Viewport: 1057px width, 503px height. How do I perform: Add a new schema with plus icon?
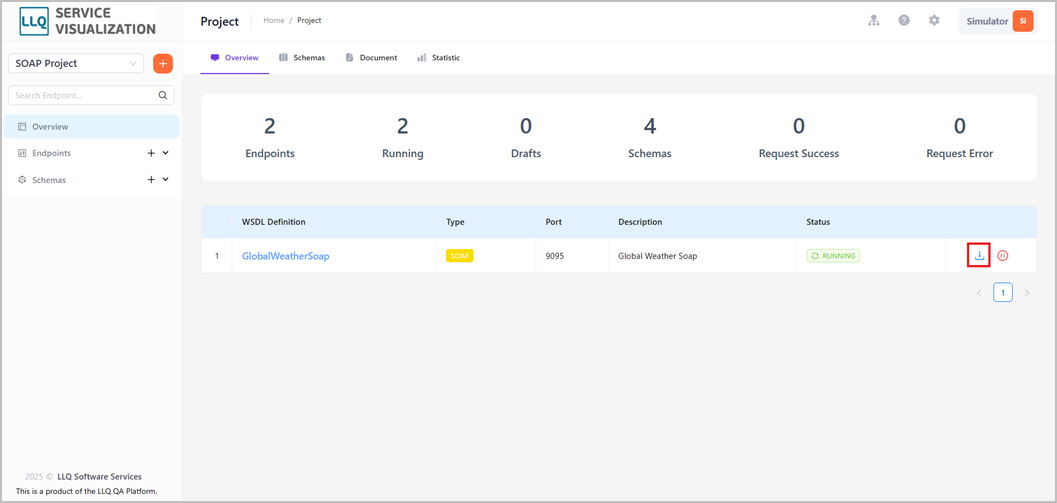coord(151,179)
